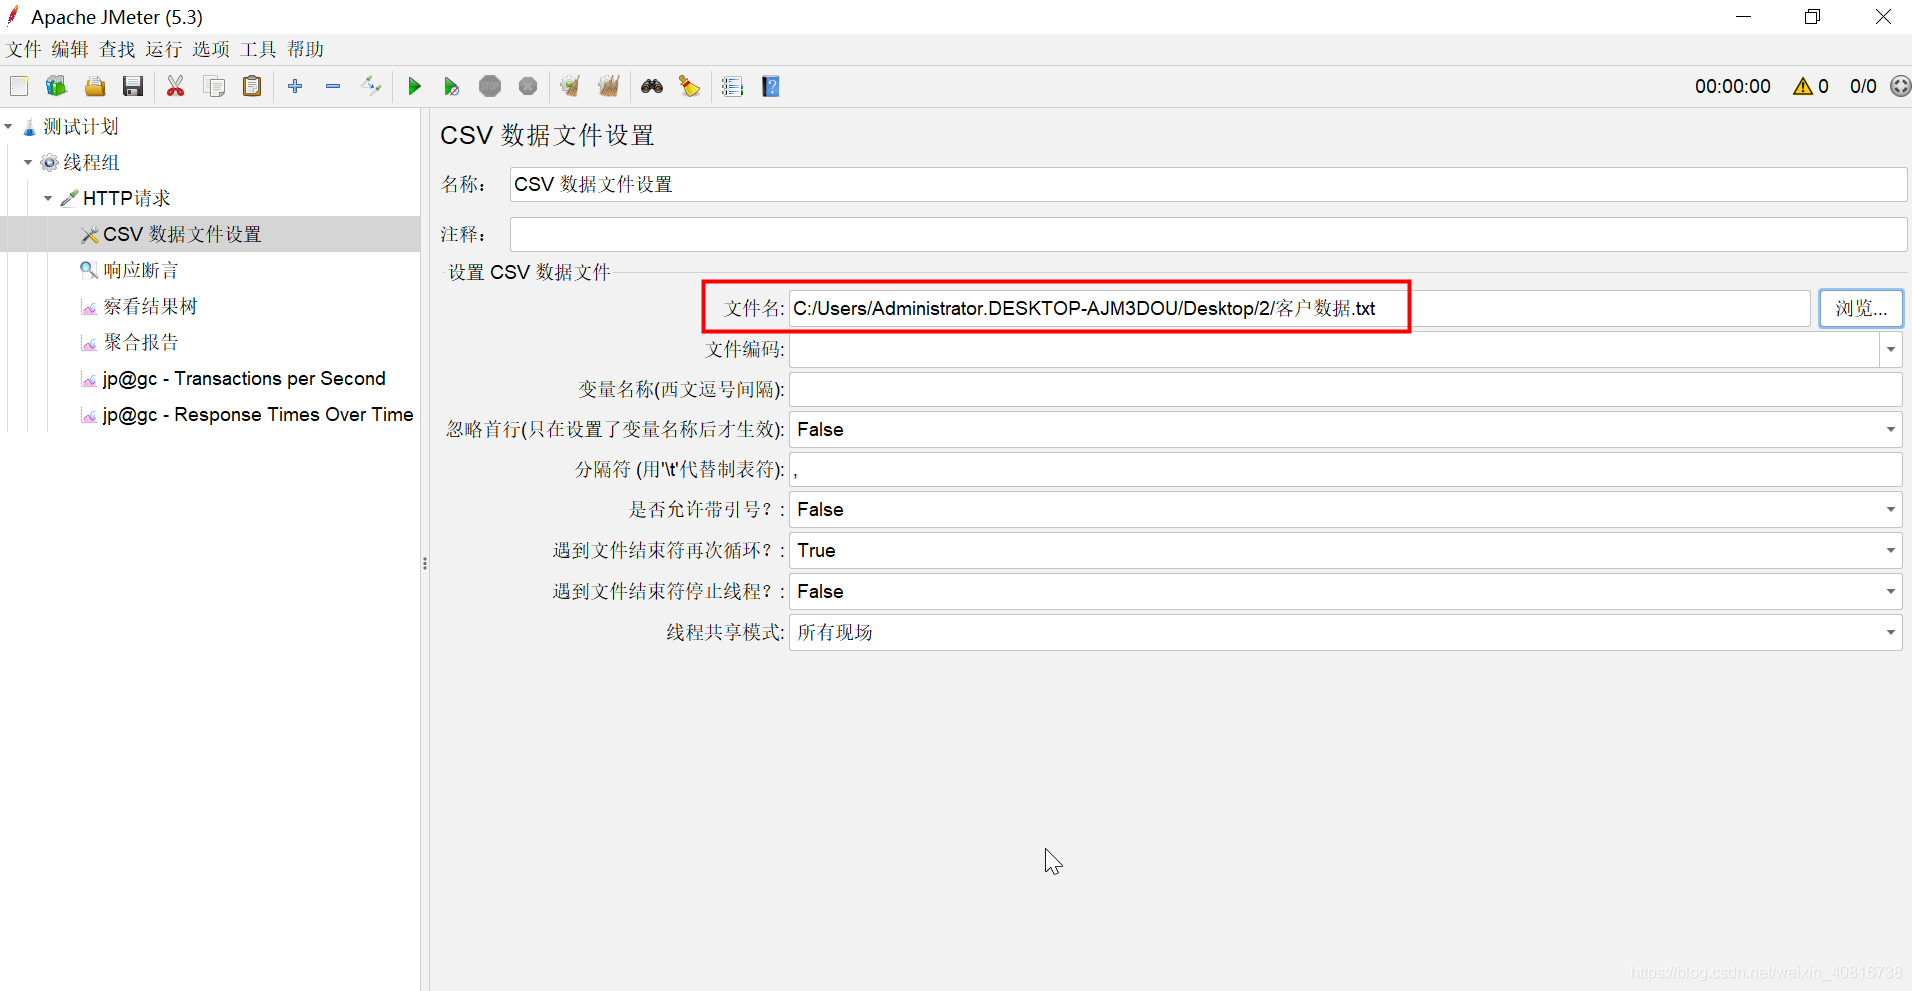Click the Cut scissors icon
The image size is (1912, 991).
176,87
